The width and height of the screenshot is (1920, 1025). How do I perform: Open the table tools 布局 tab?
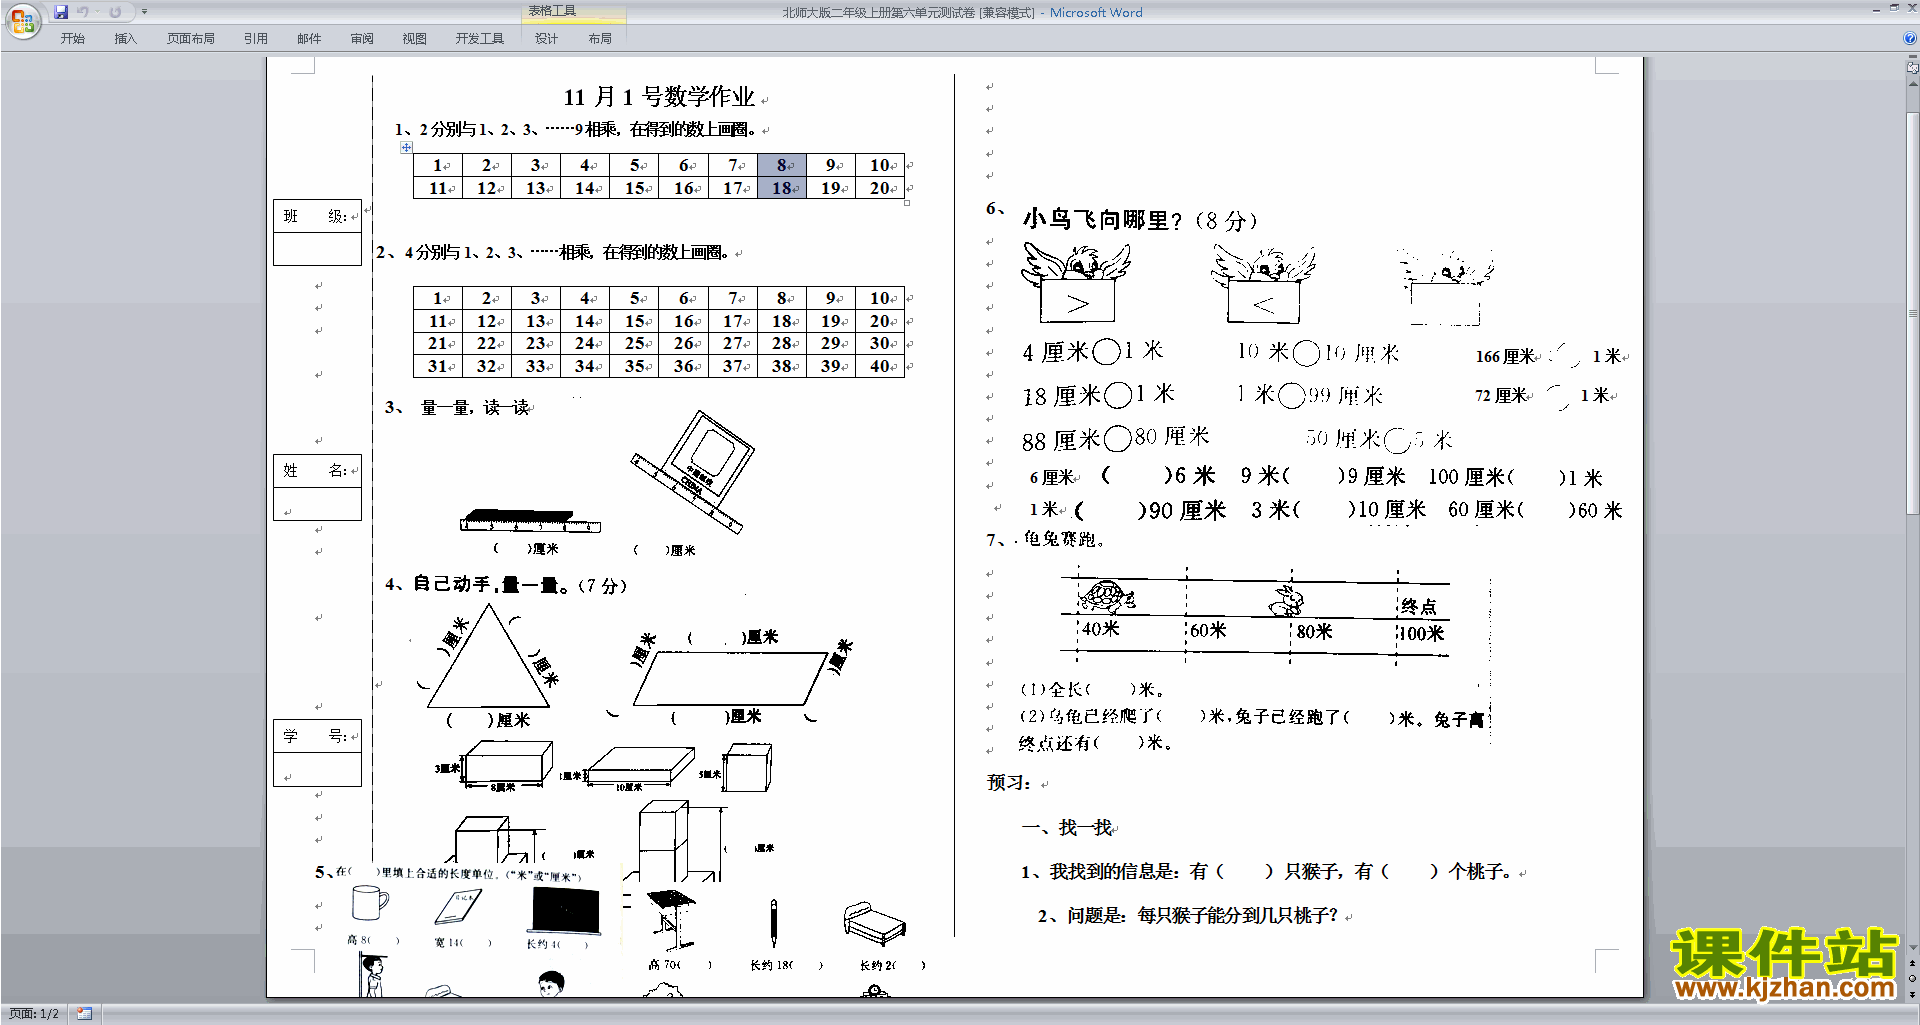point(600,39)
